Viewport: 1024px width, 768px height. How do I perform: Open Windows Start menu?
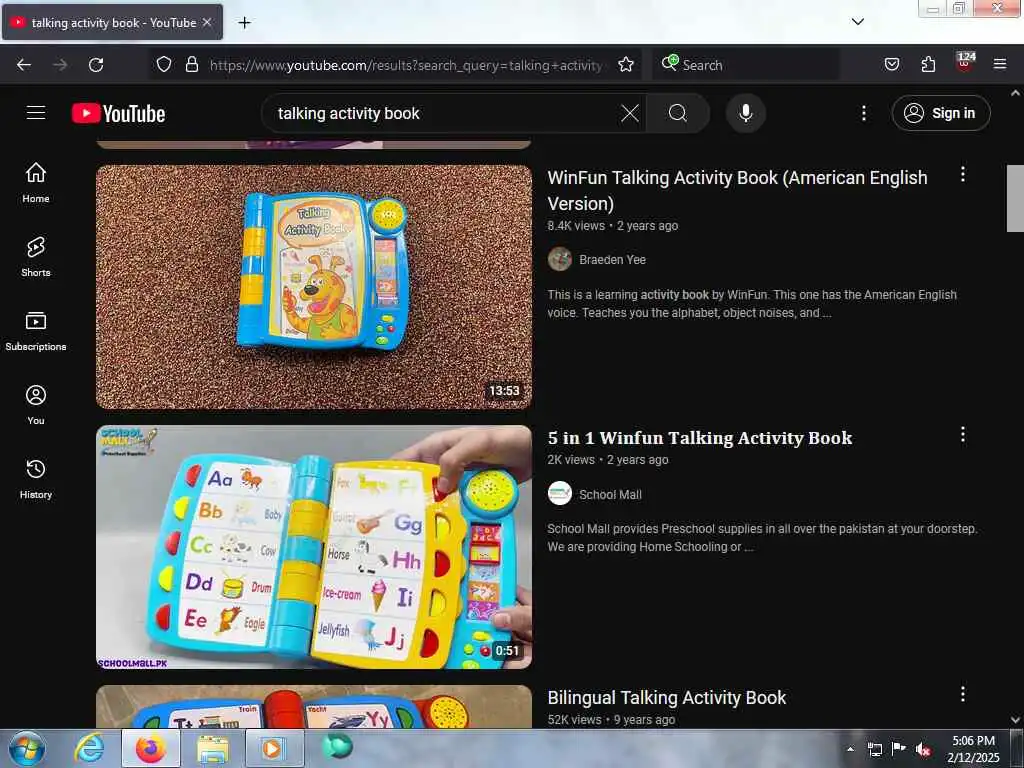26,748
